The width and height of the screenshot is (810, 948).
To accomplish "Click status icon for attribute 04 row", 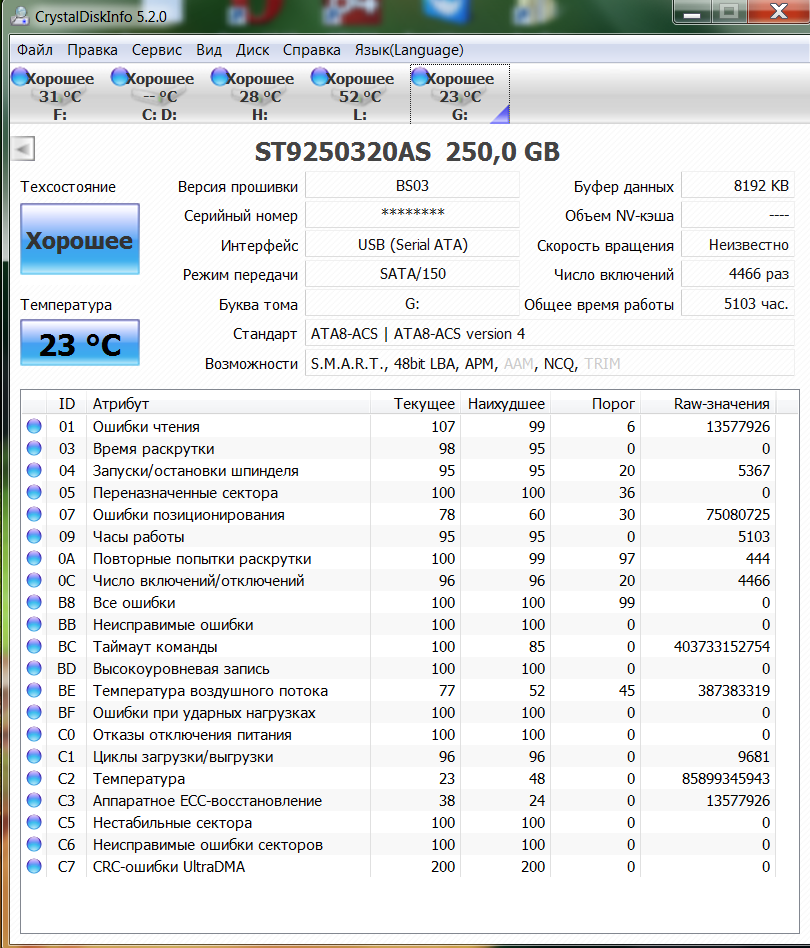I will coord(34,470).
